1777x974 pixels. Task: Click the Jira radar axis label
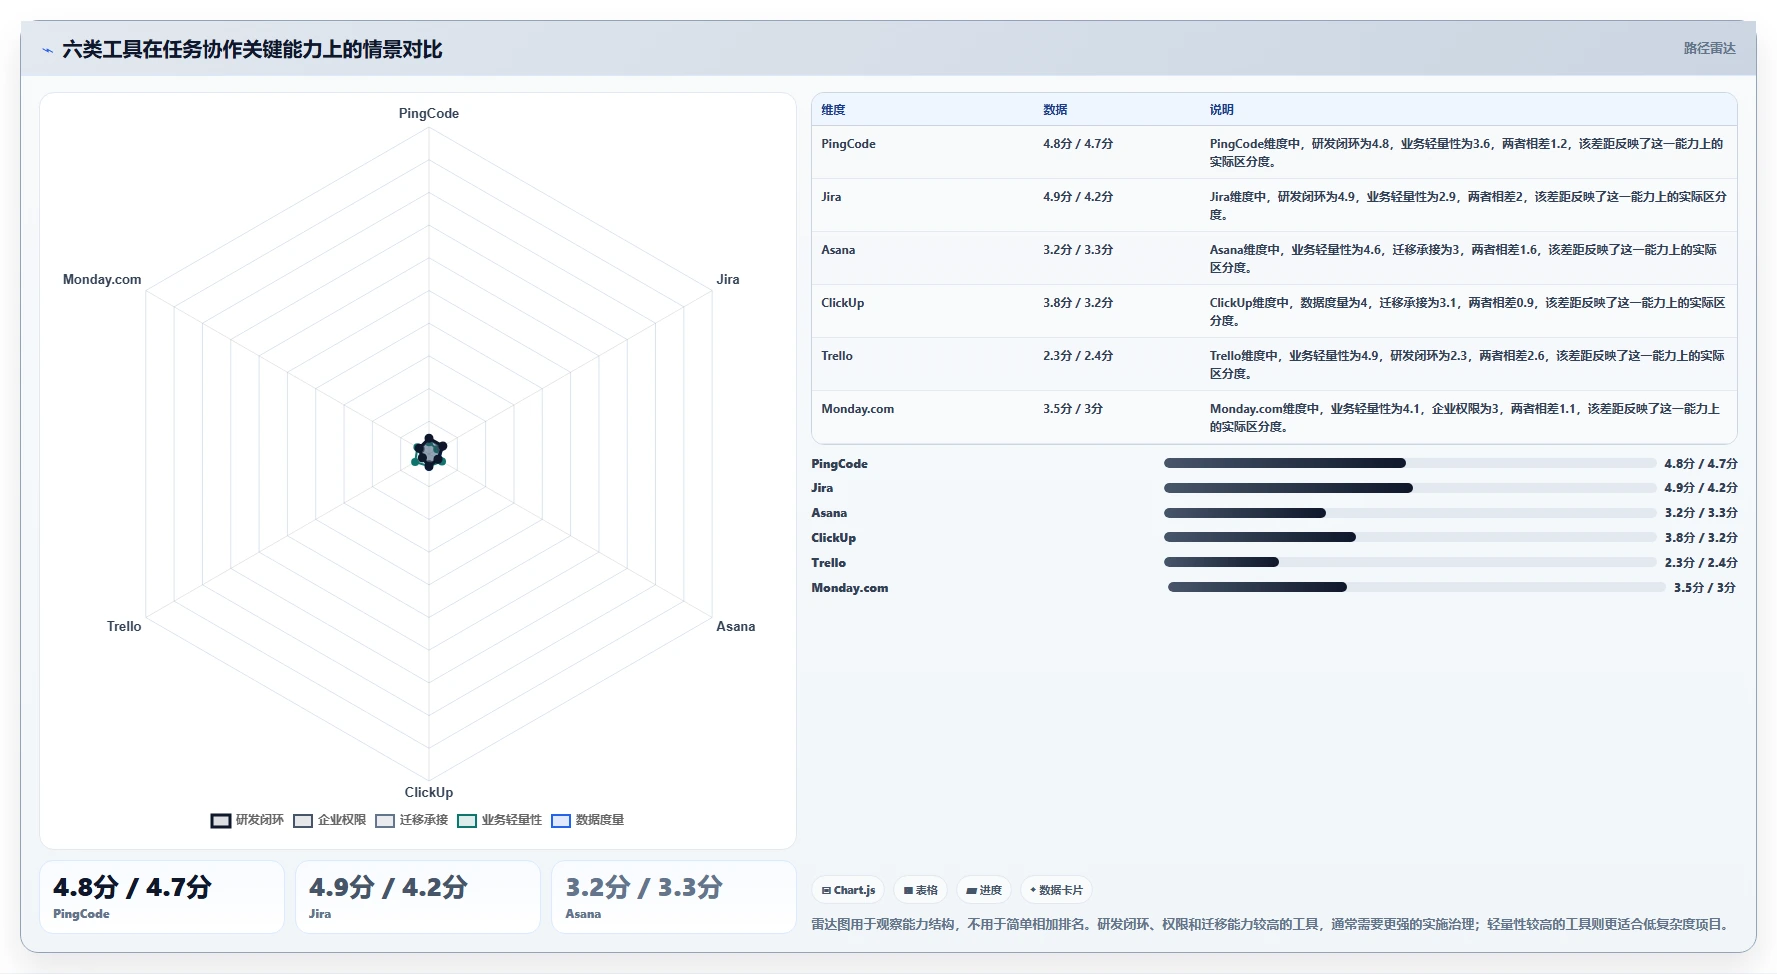tap(728, 279)
